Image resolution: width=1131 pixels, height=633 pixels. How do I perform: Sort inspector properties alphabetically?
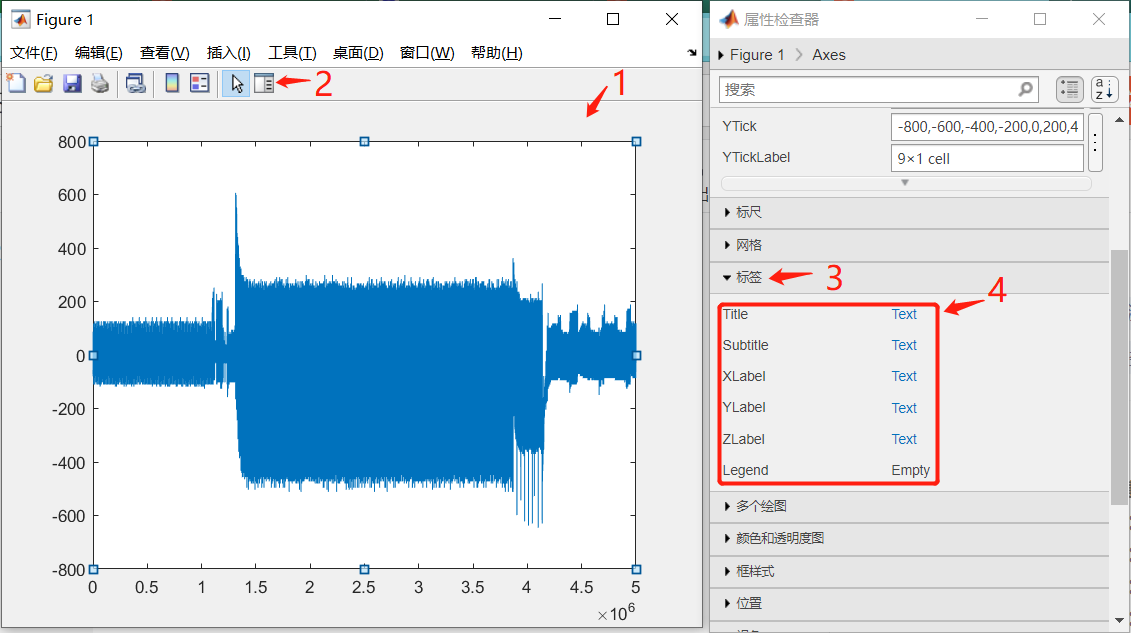[x=1103, y=89]
